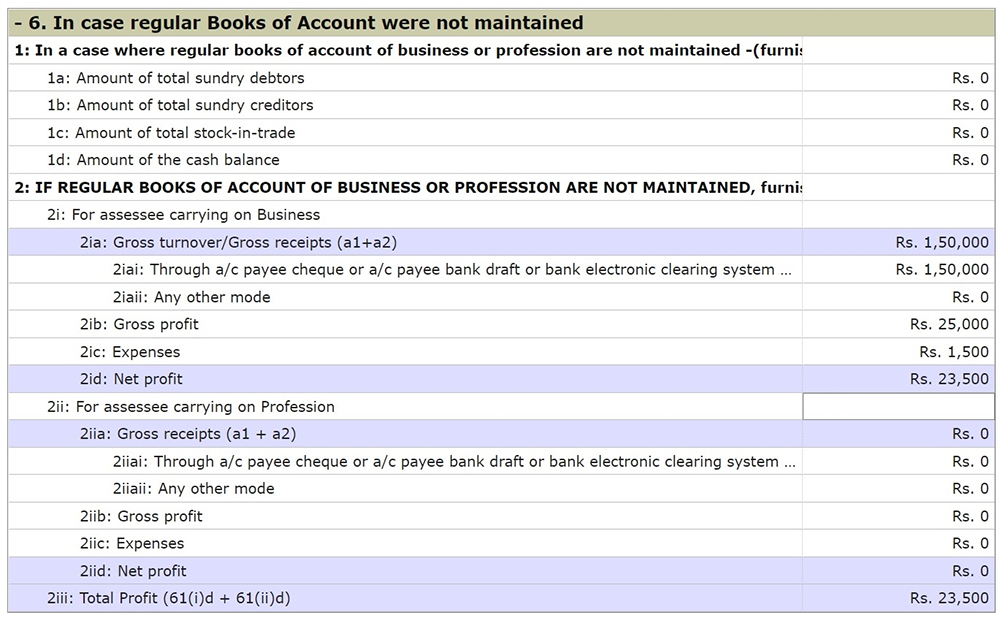Click business Expenses value Rs. 1,500
1000x623 pixels.
(x=954, y=352)
